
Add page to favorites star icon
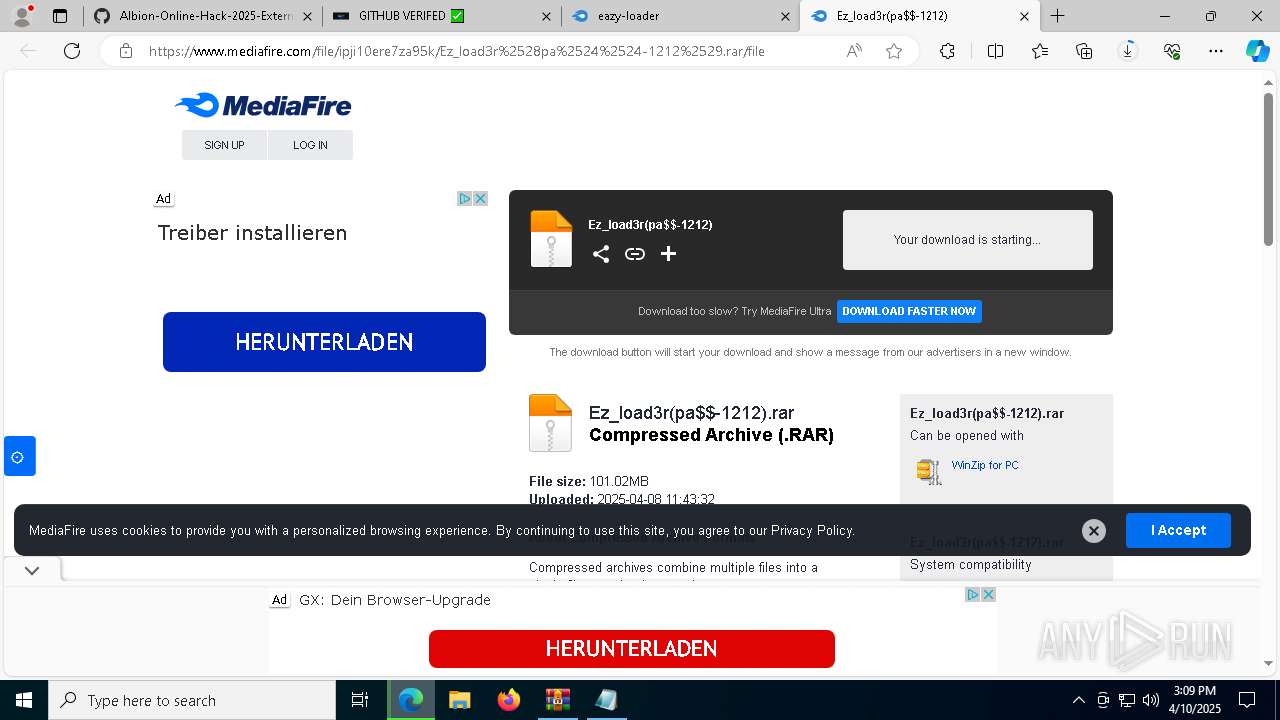pyautogui.click(x=894, y=51)
